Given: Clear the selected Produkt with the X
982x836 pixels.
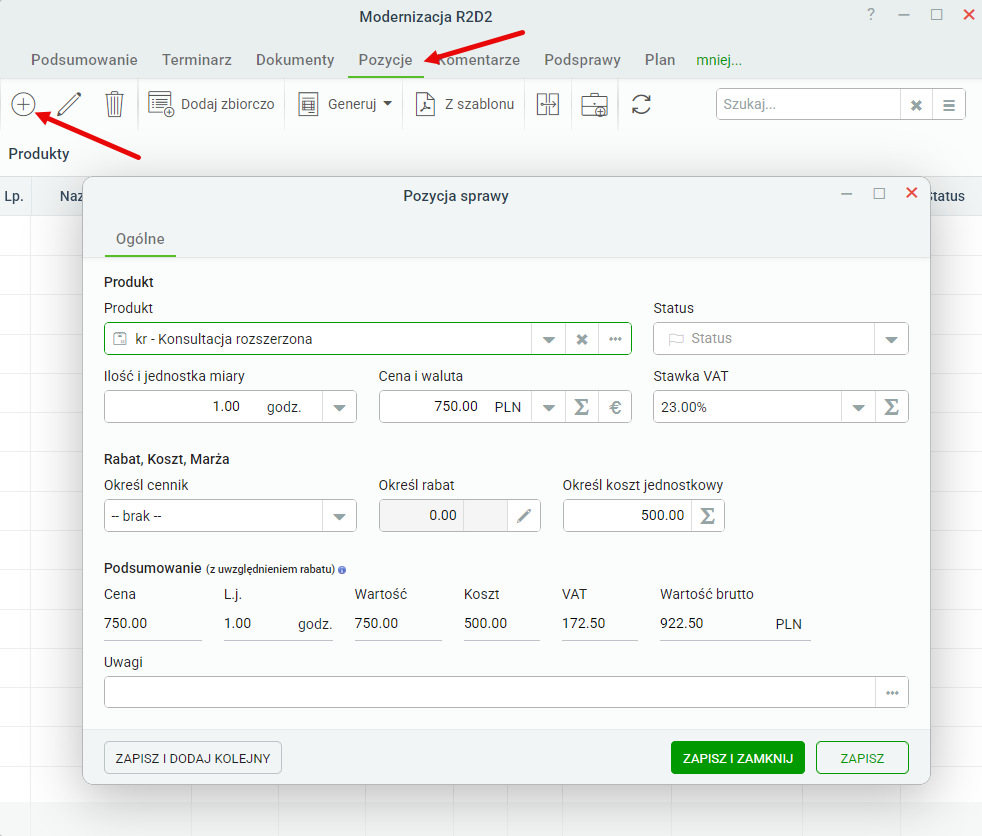Looking at the screenshot, I should click(582, 339).
